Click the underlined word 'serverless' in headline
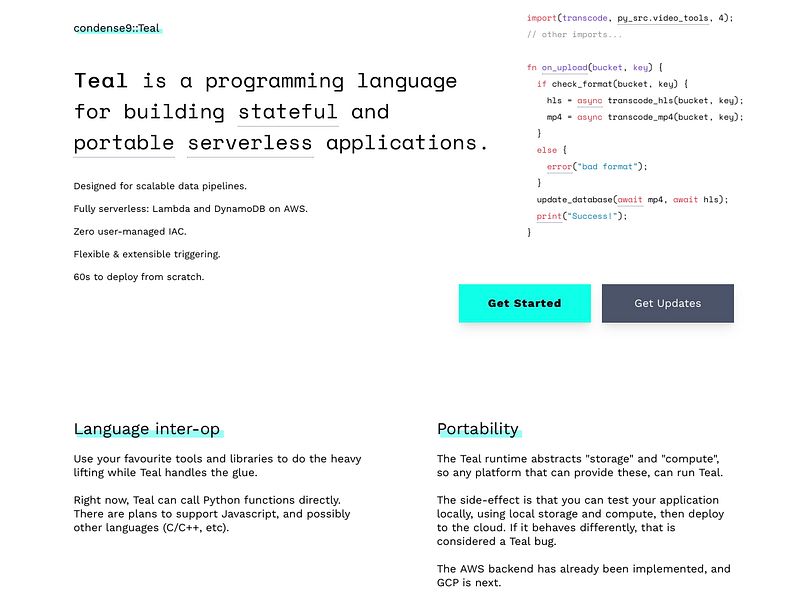This screenshot has height=600, width=800. [250, 143]
